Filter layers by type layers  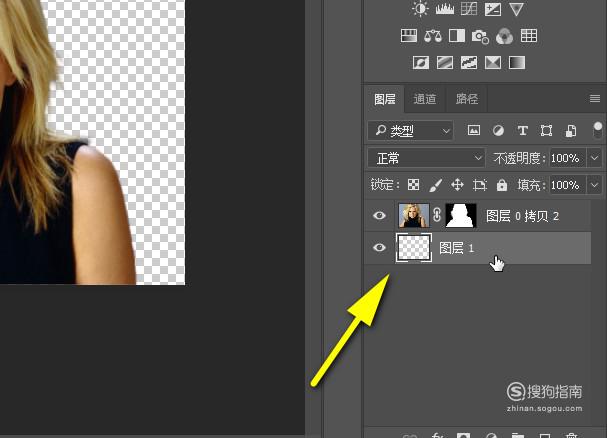pos(523,131)
